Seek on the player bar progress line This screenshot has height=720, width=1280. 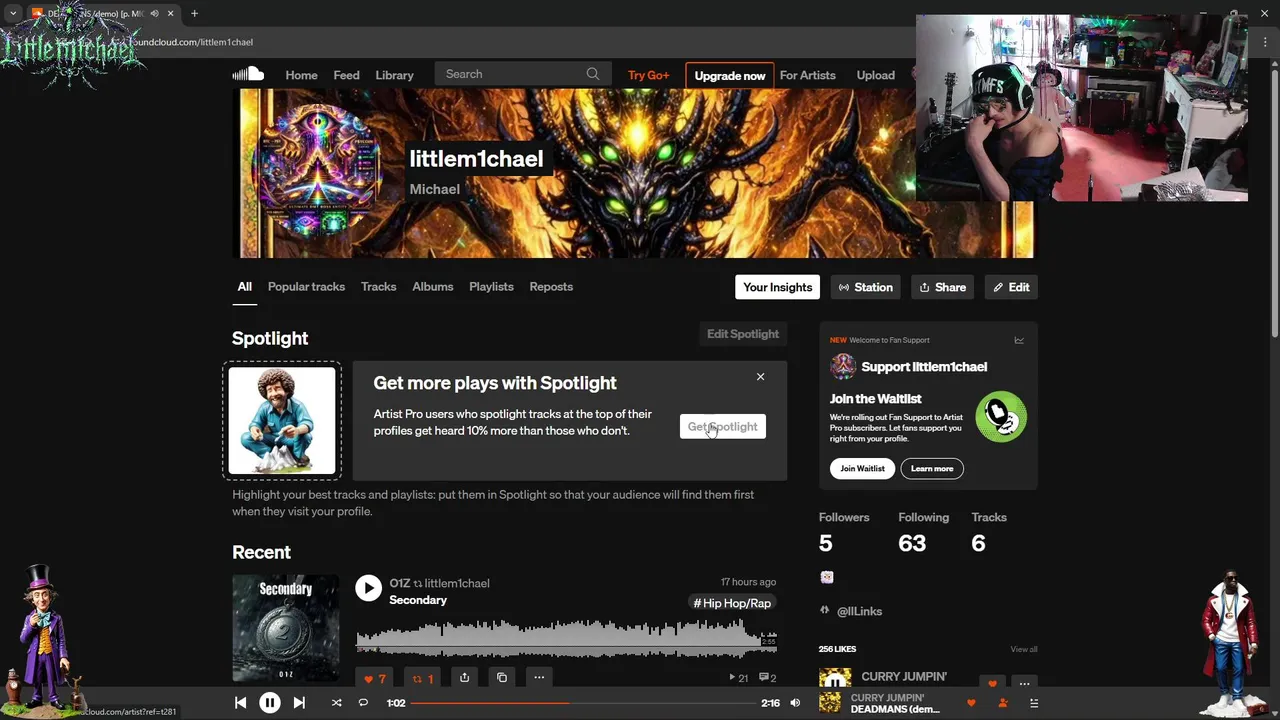pyautogui.click(x=581, y=703)
